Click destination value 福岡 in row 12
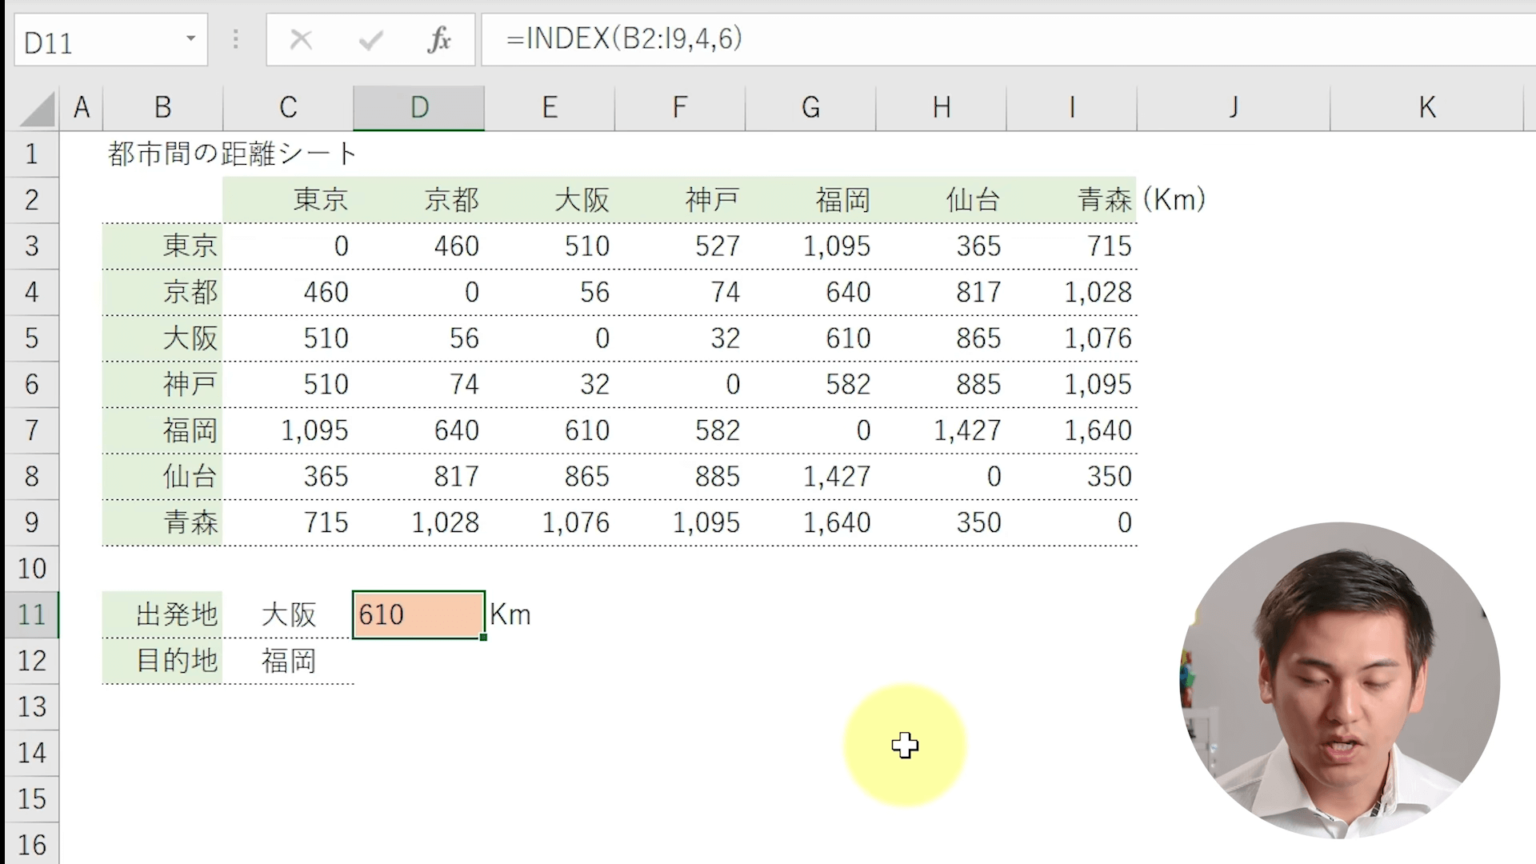Screen dimensions: 1536x864 [289, 660]
